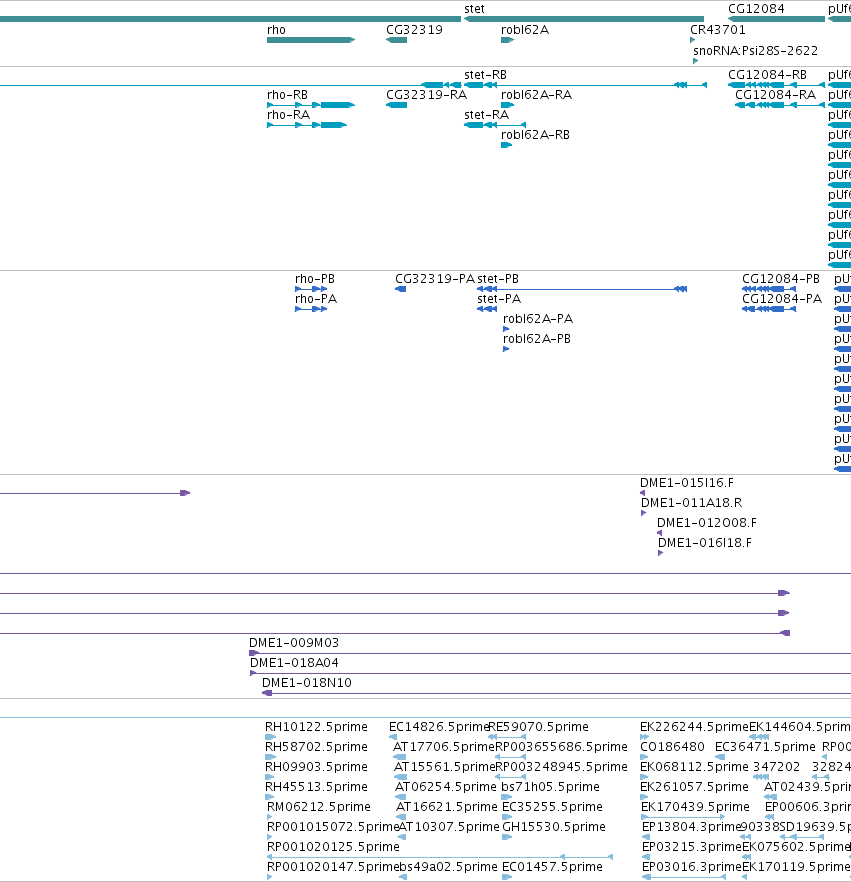Click the rho-PA protein label
This screenshot has height=882, width=851.
coord(316,299)
